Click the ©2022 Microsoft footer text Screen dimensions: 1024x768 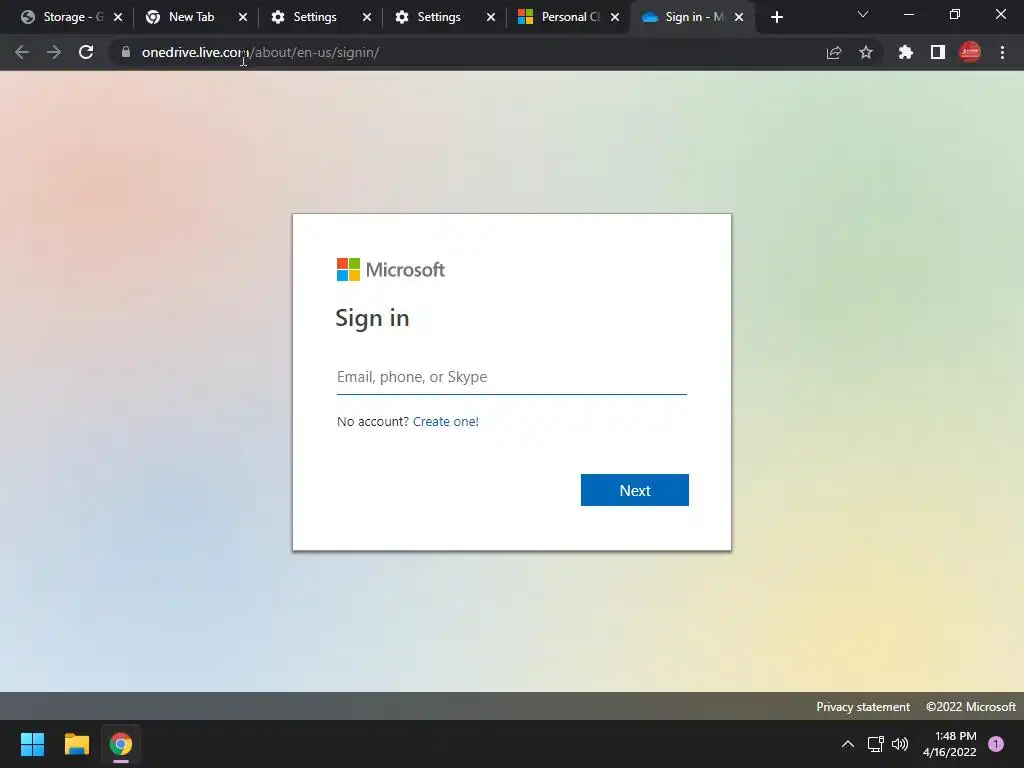point(970,707)
